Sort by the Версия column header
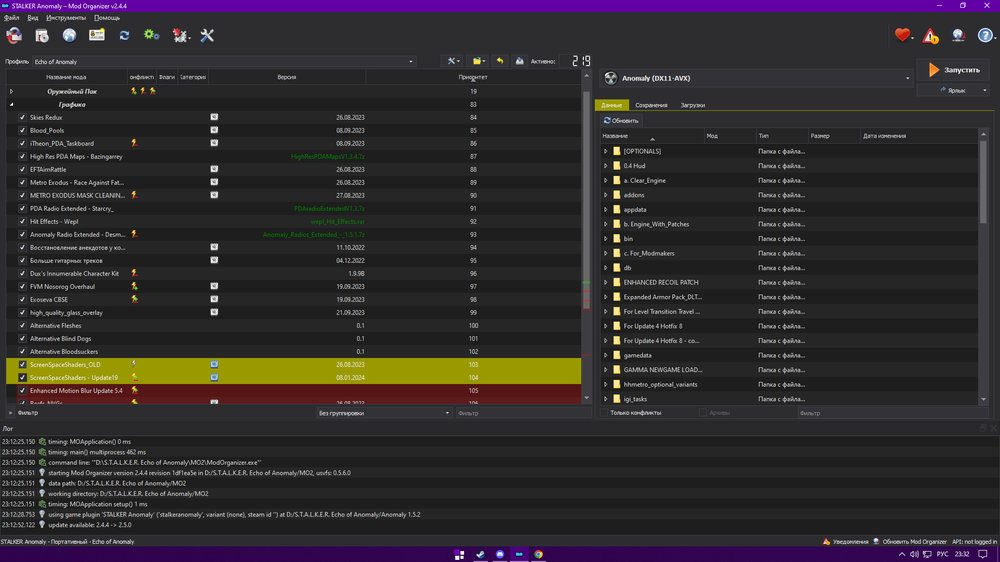1000x562 pixels. coord(286,77)
